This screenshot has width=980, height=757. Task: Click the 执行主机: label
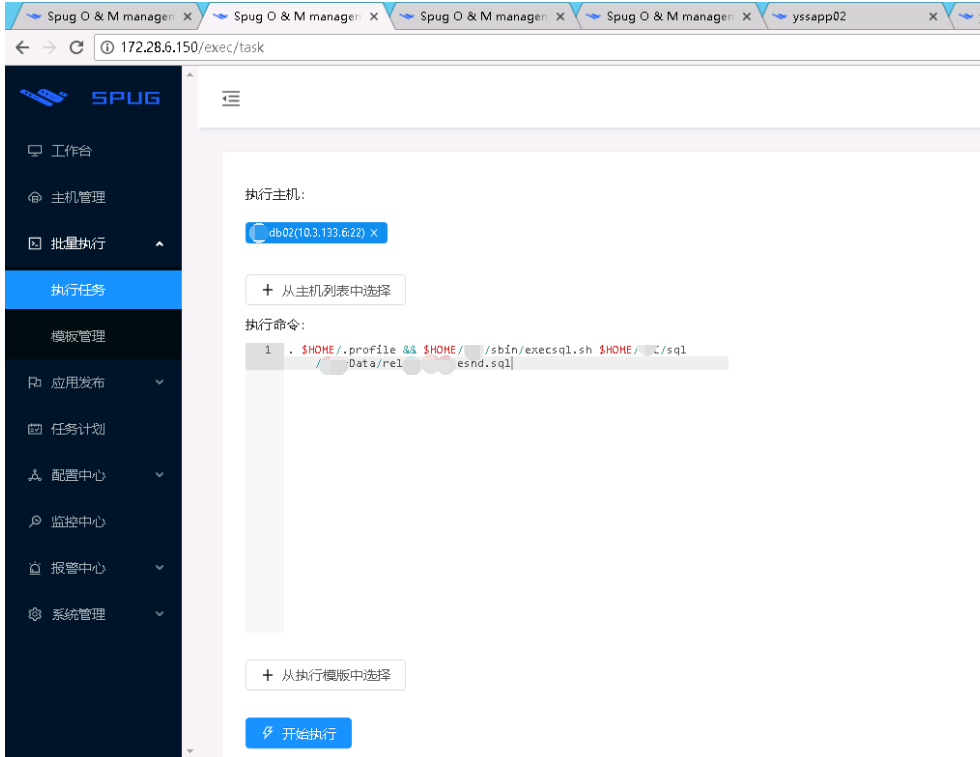click(275, 194)
